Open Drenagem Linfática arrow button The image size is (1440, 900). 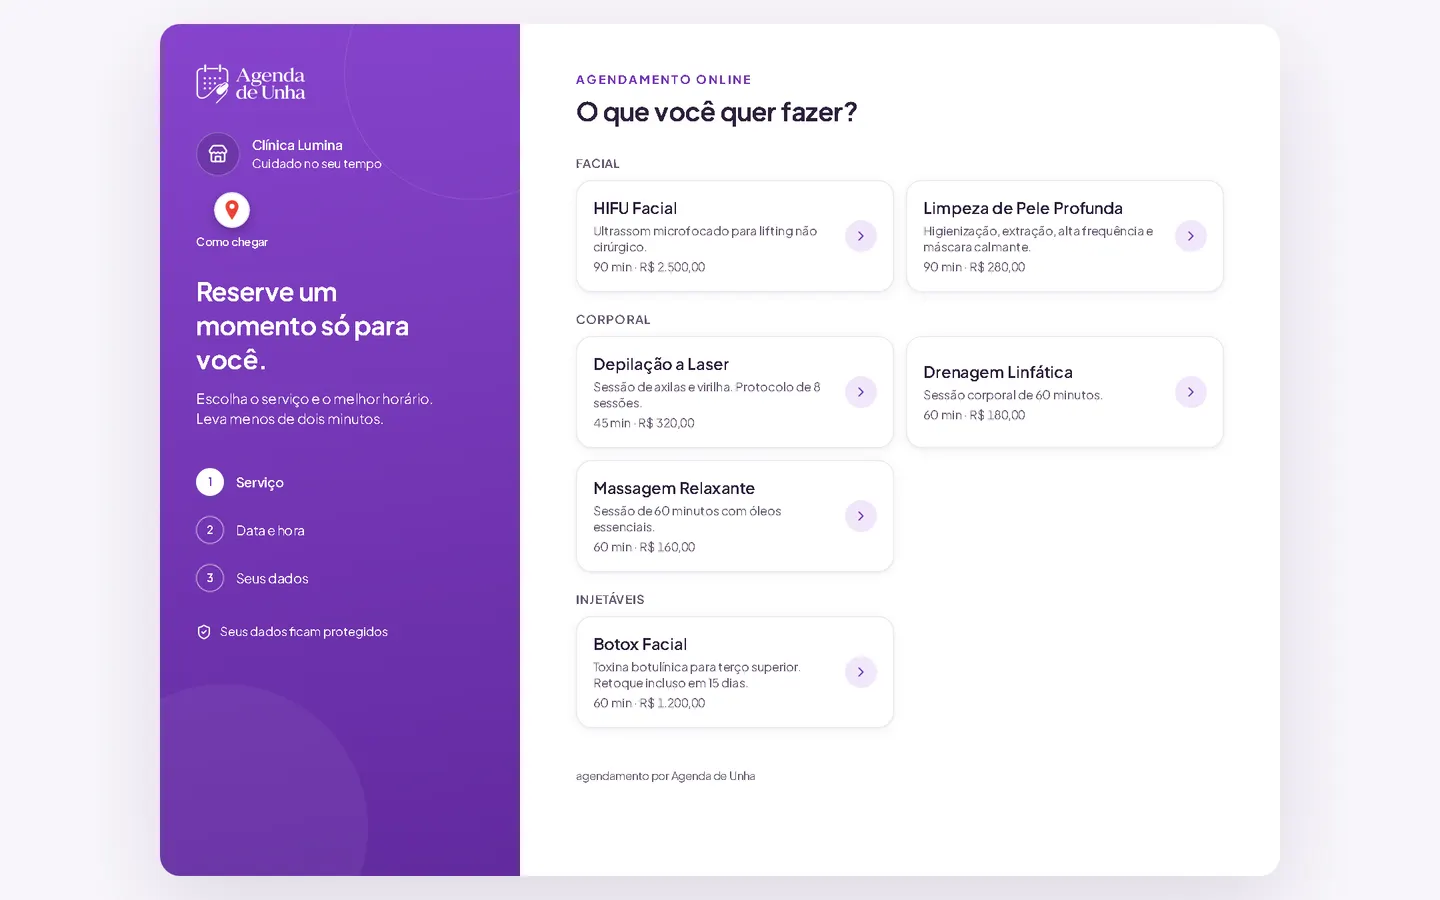1191,392
